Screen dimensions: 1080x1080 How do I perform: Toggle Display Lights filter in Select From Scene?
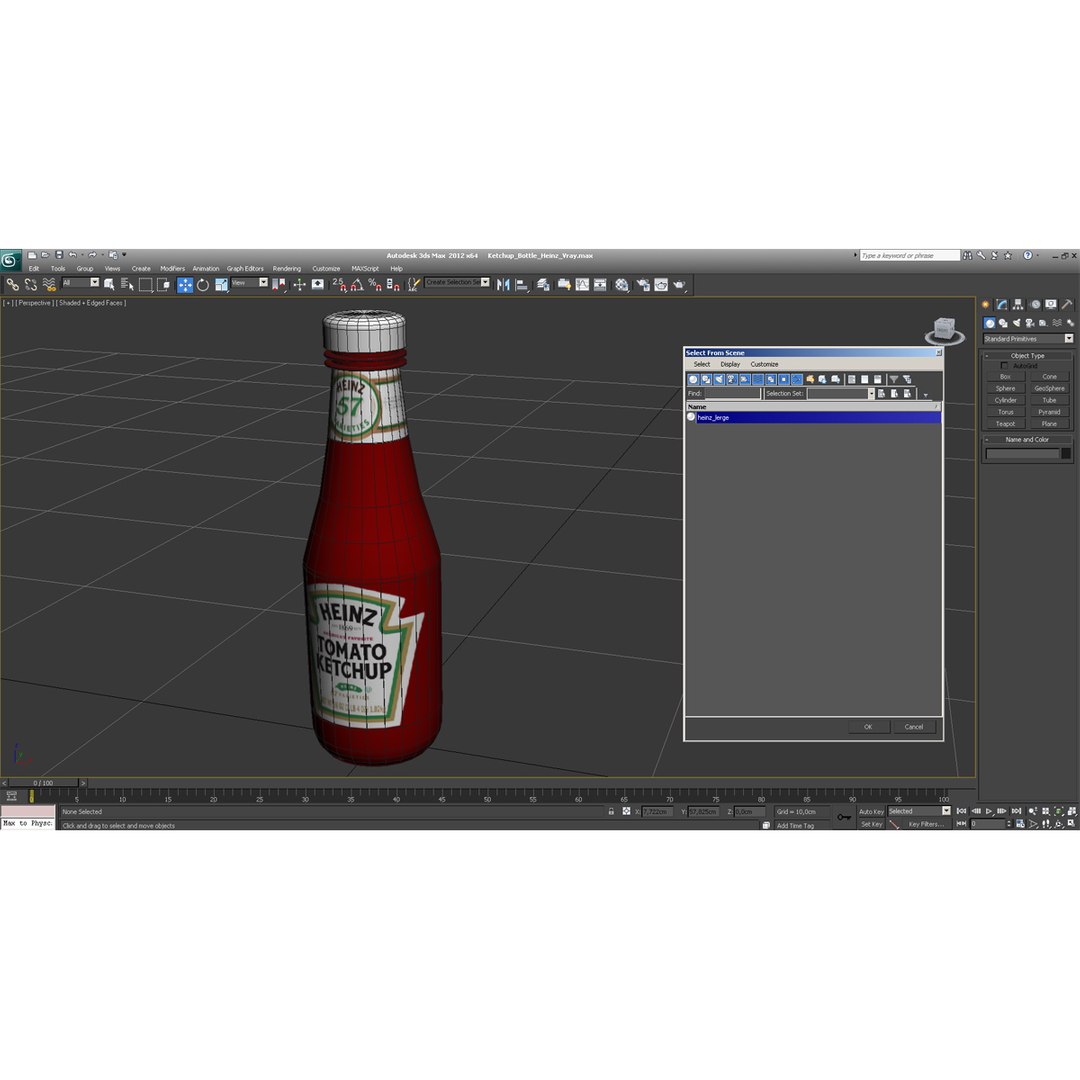coord(719,380)
